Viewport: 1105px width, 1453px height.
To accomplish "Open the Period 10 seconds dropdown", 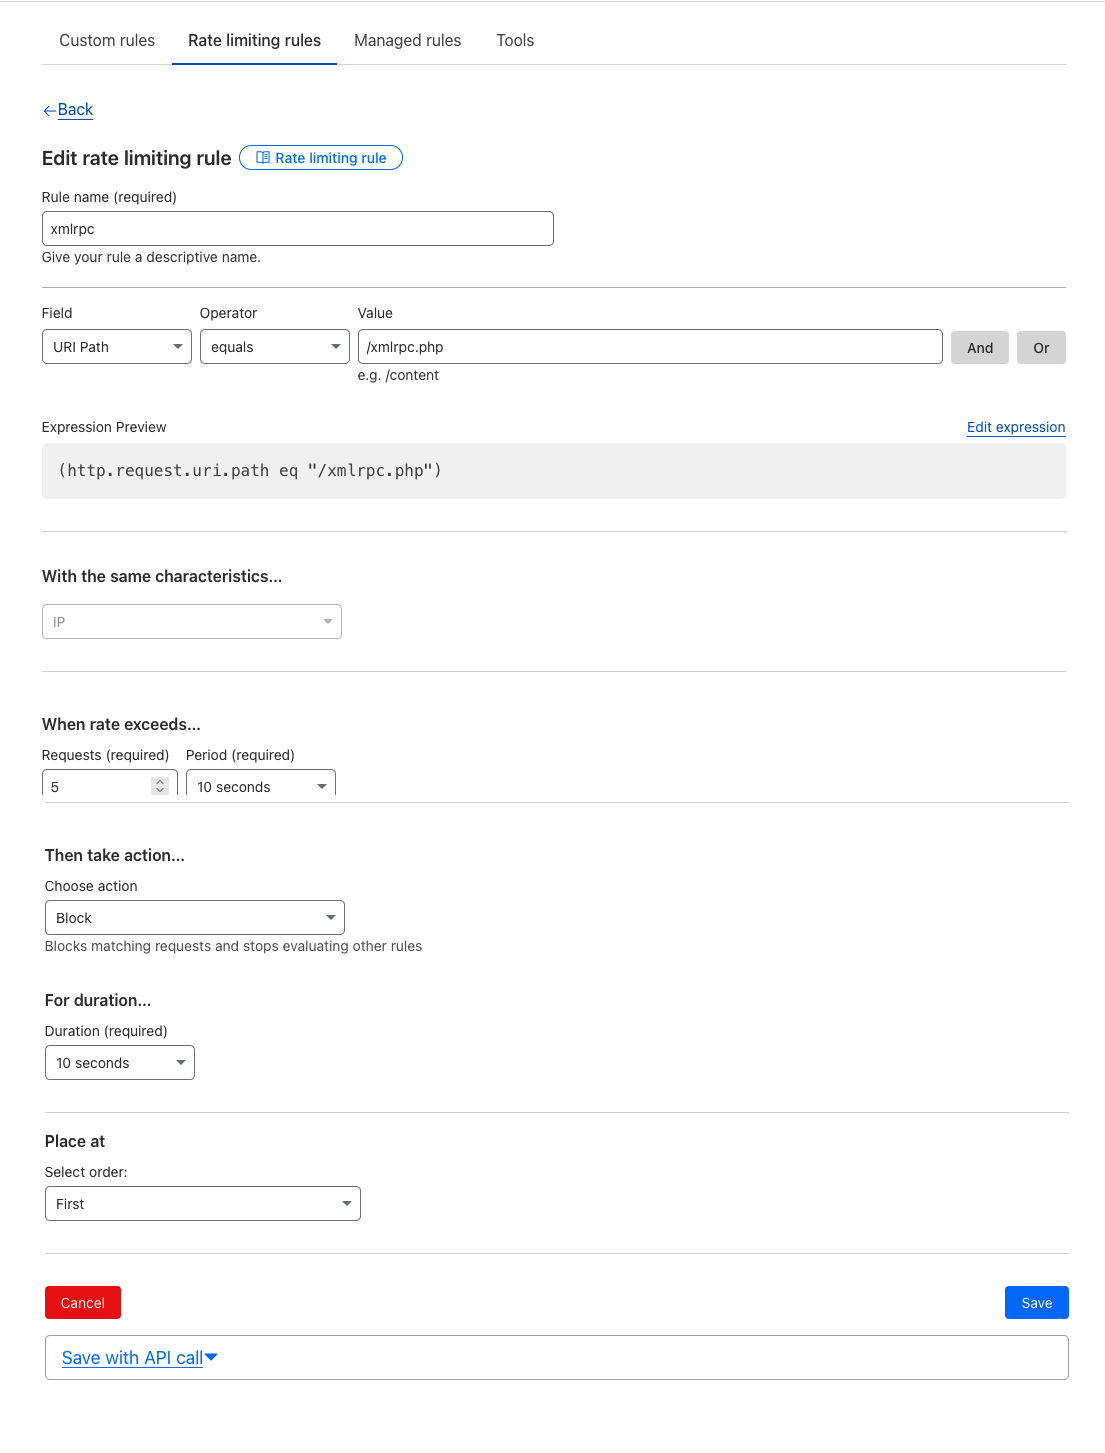I will point(261,785).
